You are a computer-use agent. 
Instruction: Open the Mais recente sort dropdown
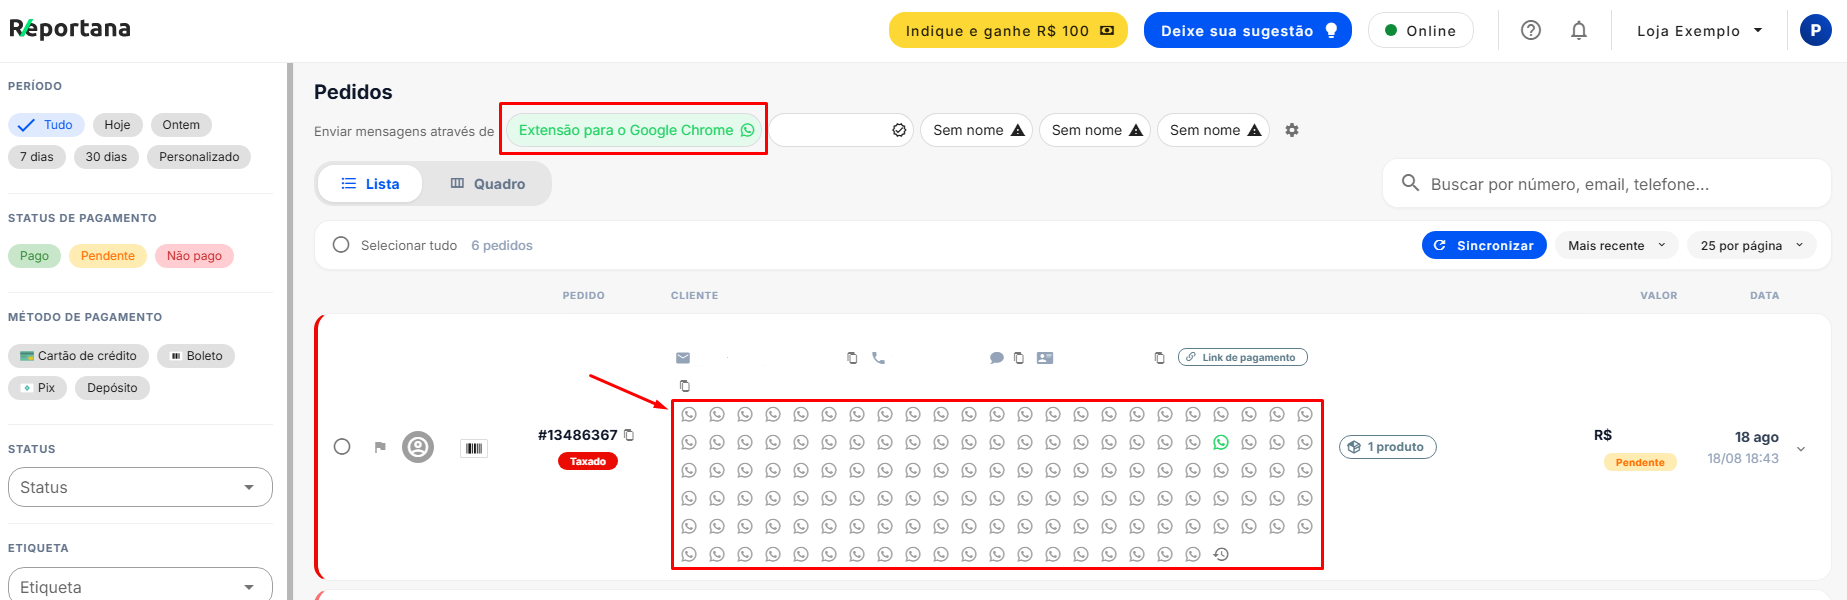(1616, 245)
